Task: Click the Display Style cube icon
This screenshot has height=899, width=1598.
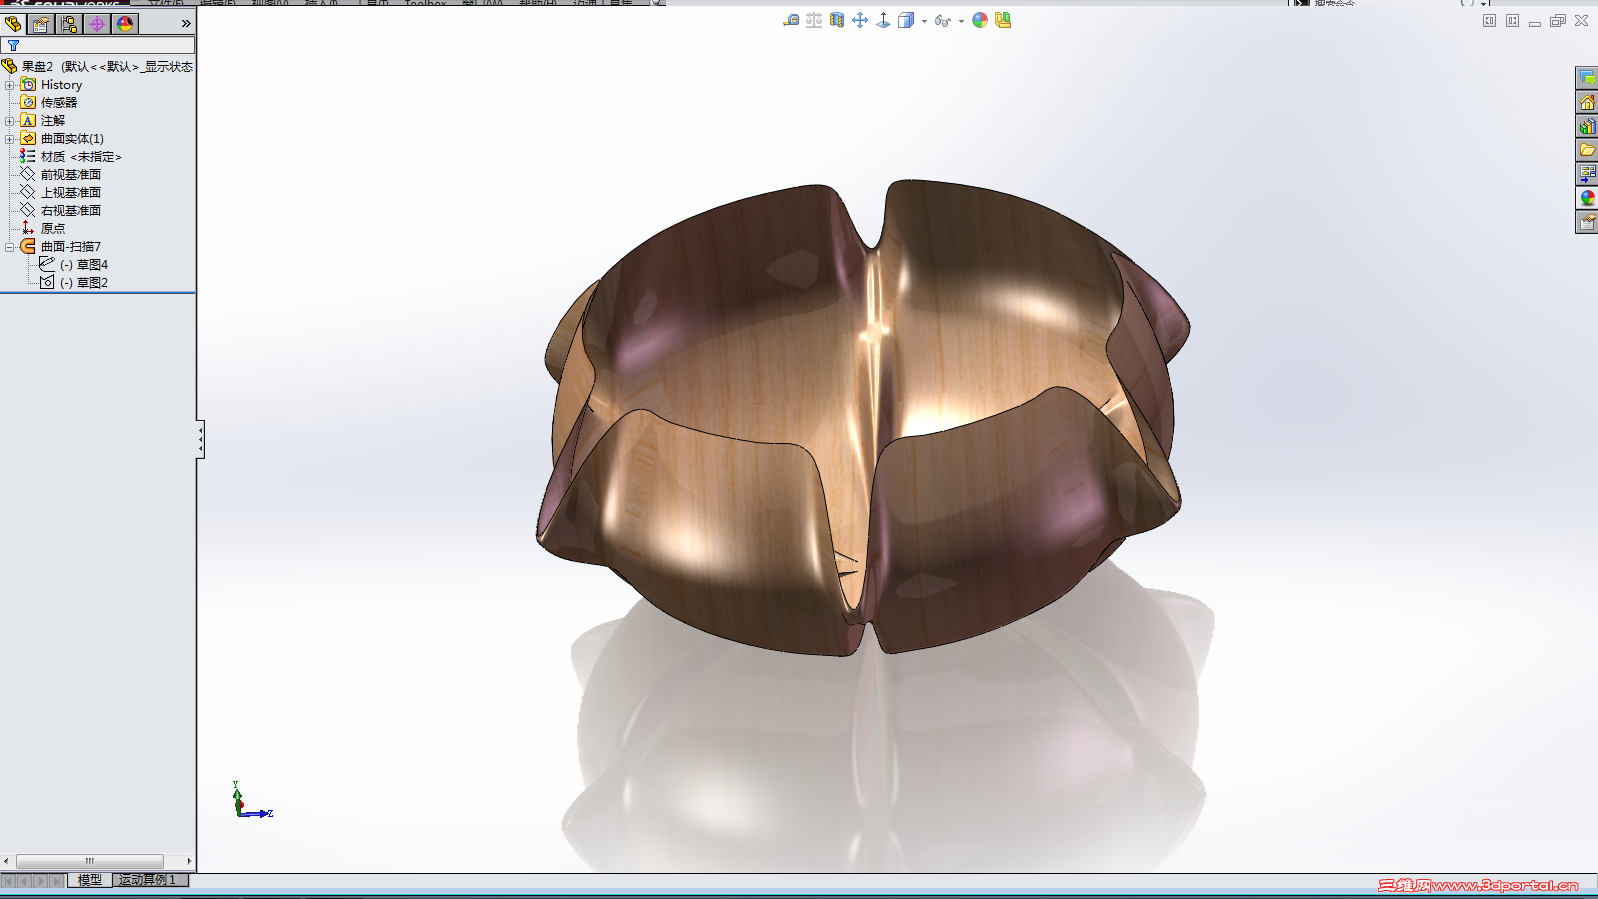Action: click(x=906, y=20)
